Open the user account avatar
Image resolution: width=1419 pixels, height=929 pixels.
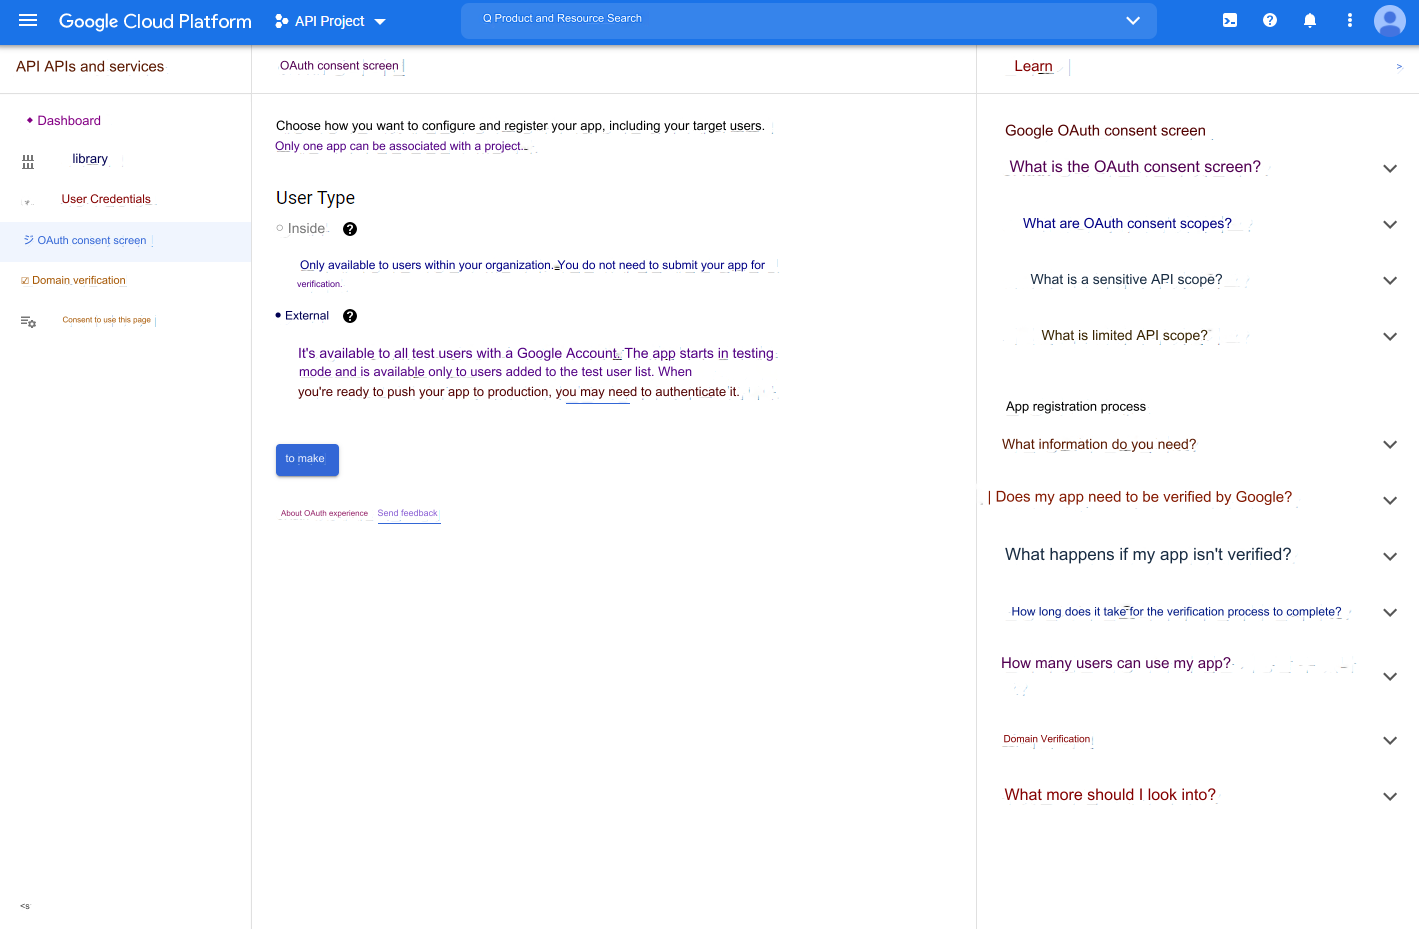pyautogui.click(x=1390, y=20)
